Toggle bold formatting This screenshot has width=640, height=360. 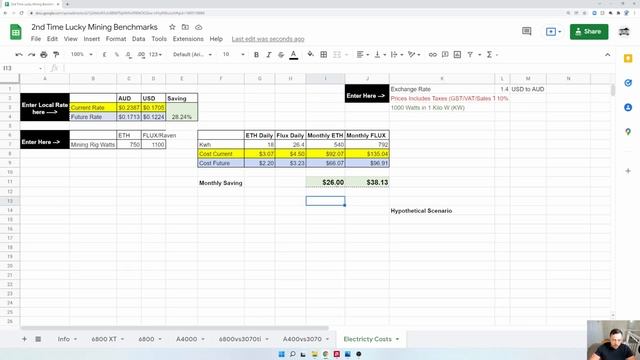click(x=256, y=55)
